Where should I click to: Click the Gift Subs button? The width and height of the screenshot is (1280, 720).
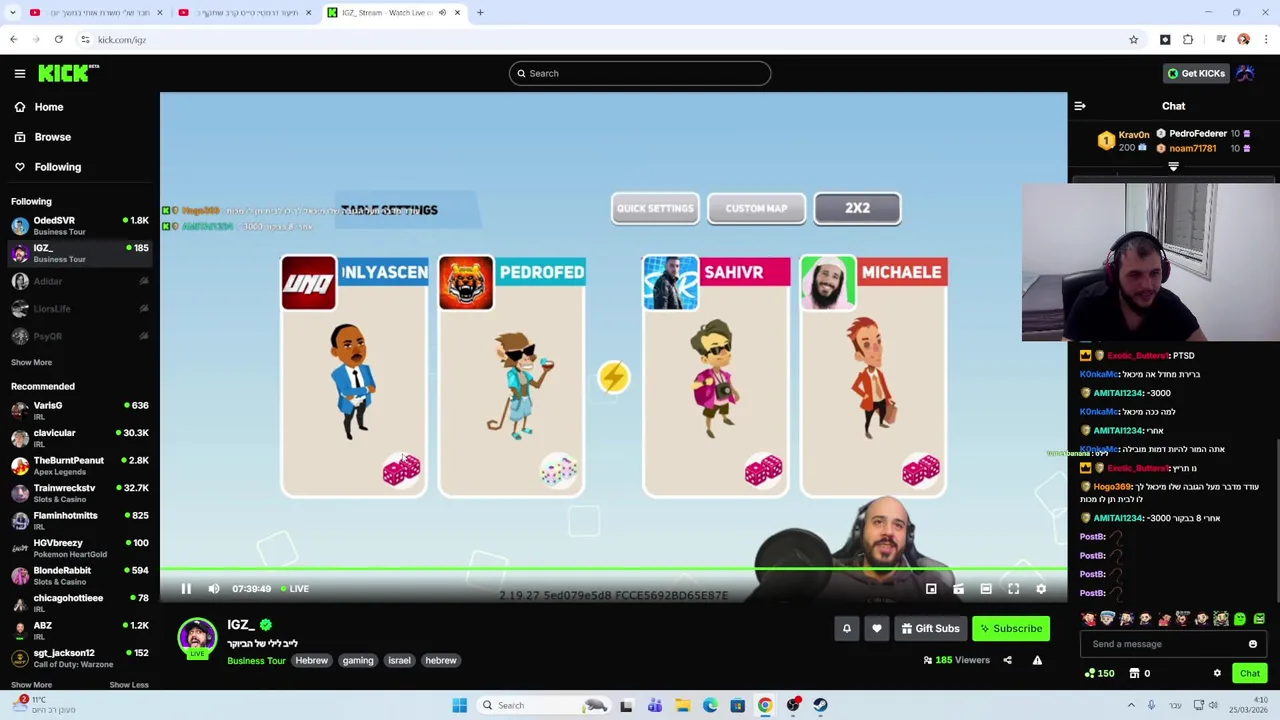[930, 628]
